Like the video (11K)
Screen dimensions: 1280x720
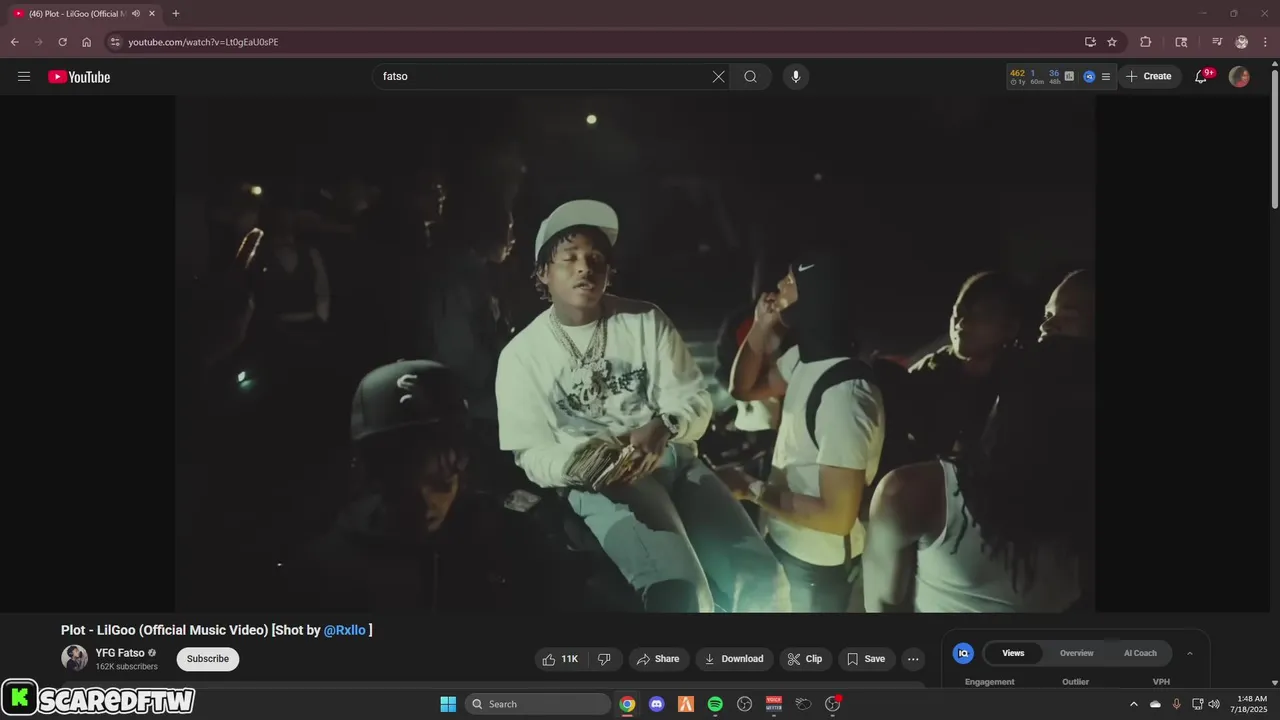coord(560,659)
